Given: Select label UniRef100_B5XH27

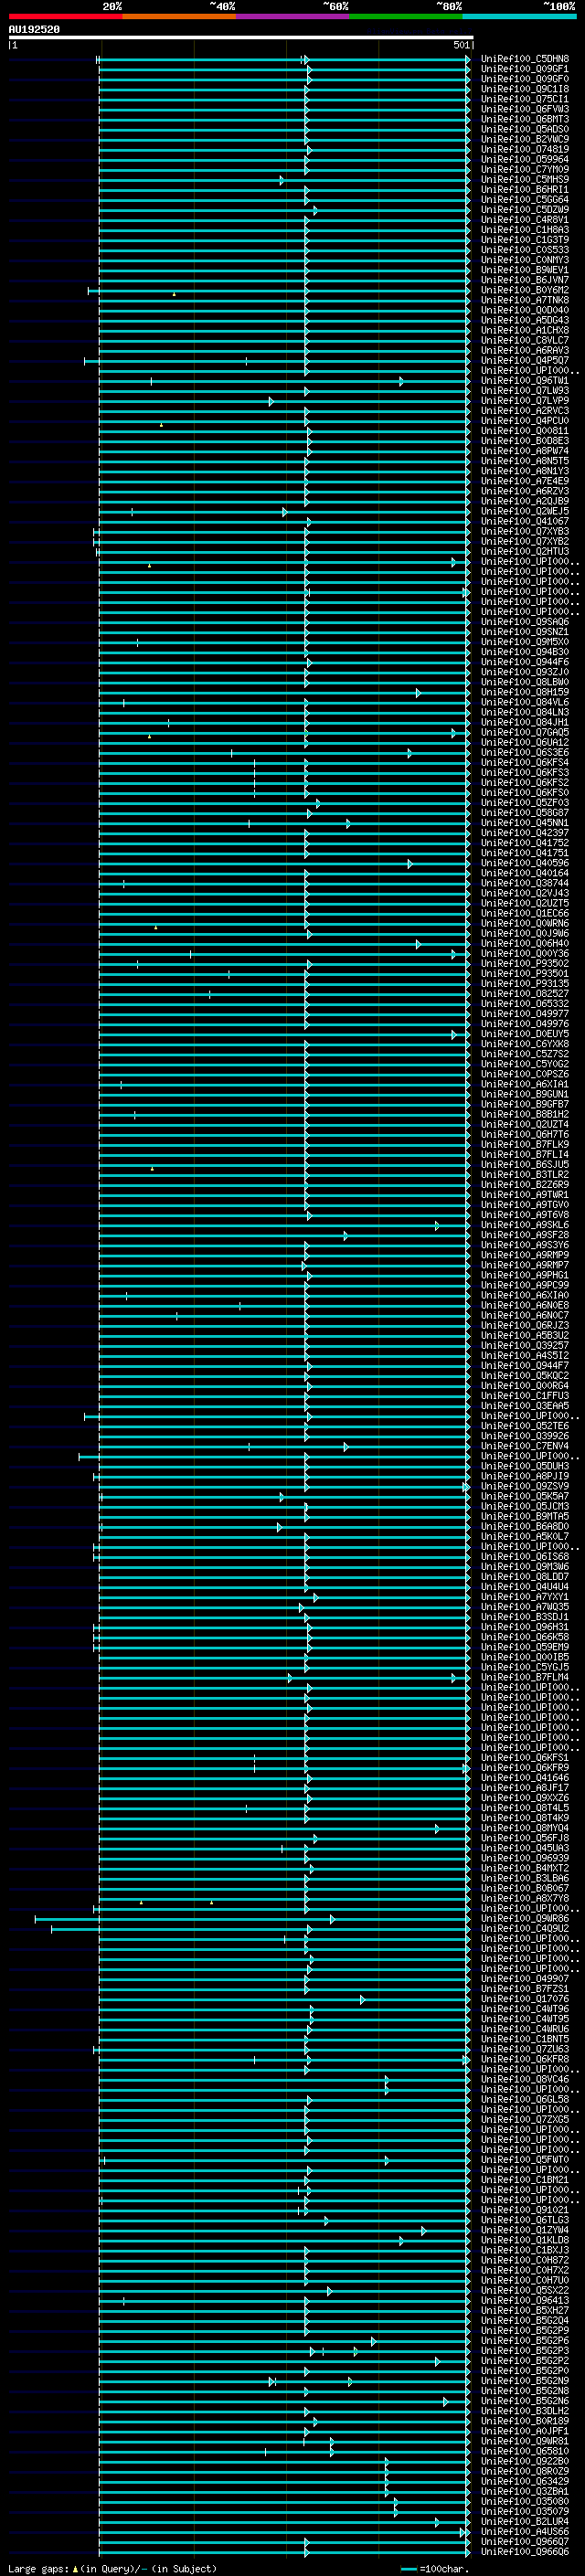Looking at the screenshot, I should coord(525,2311).
